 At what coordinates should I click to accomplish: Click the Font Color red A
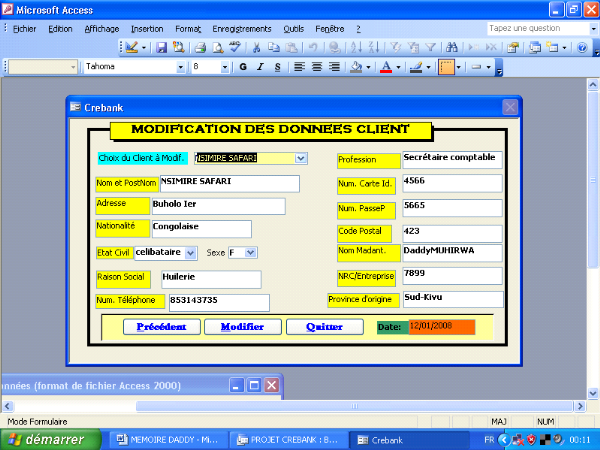386,67
